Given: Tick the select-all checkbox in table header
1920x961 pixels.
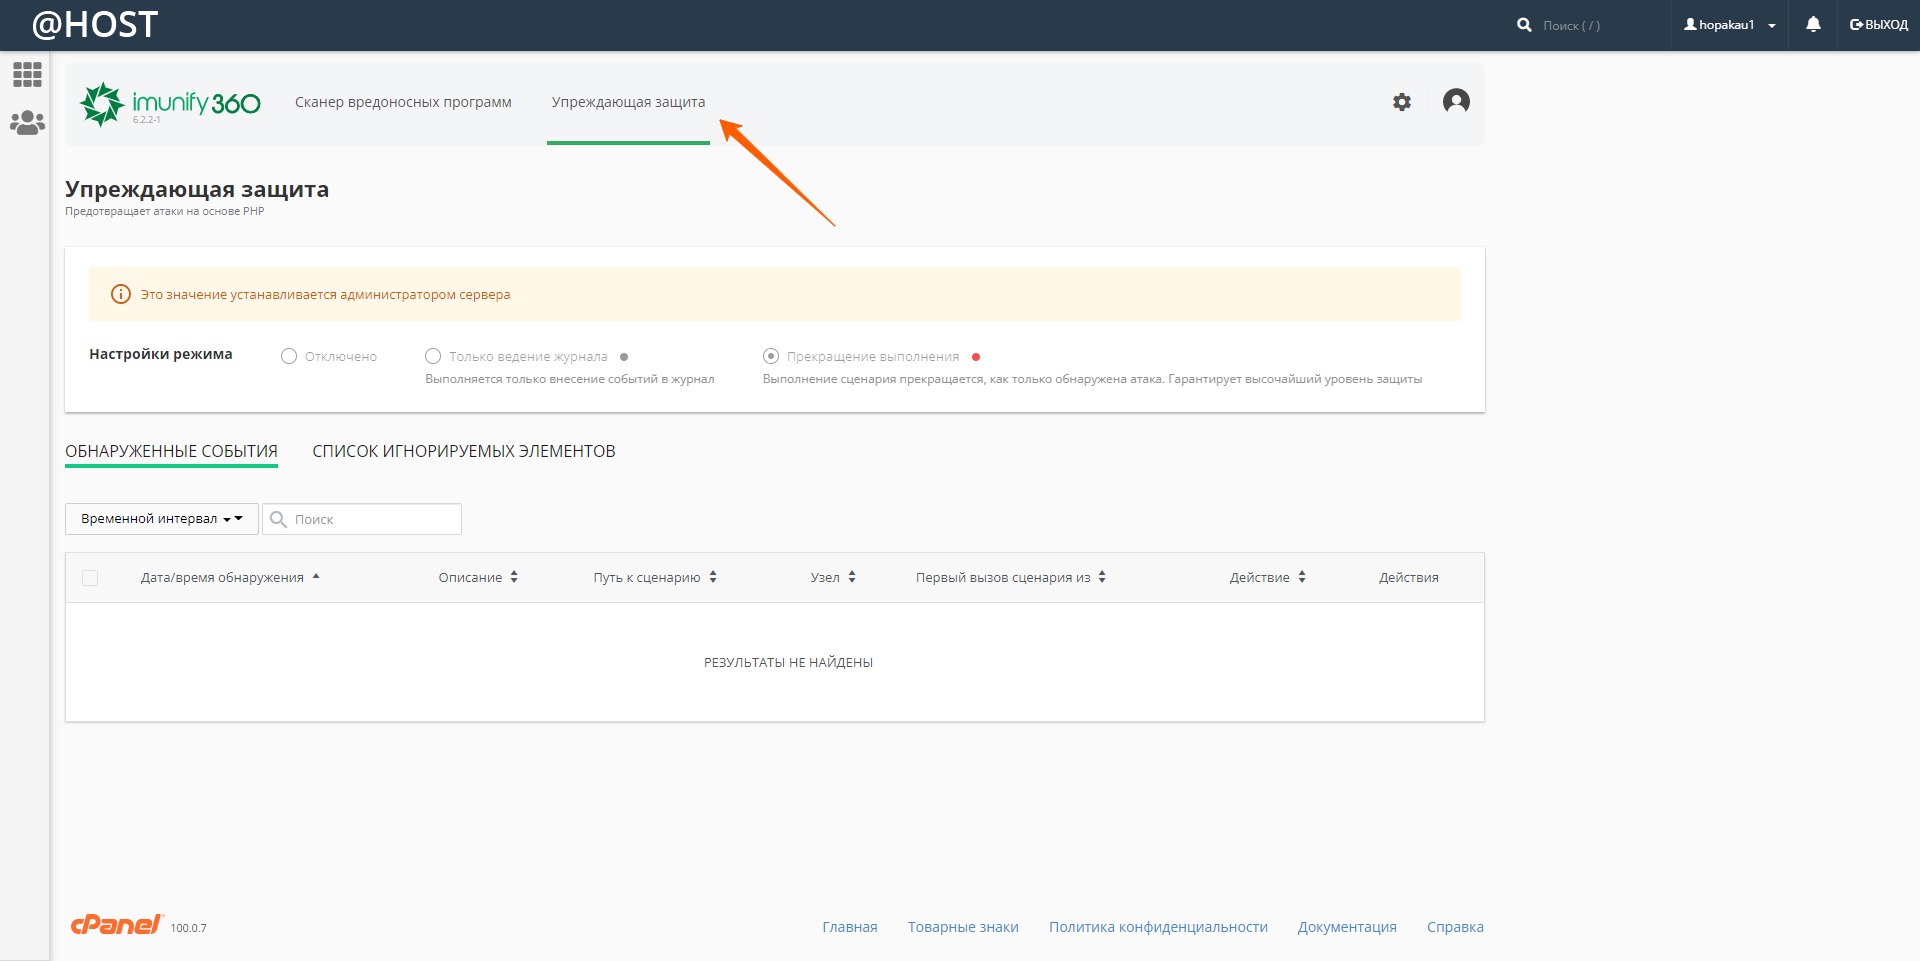Looking at the screenshot, I should point(90,578).
